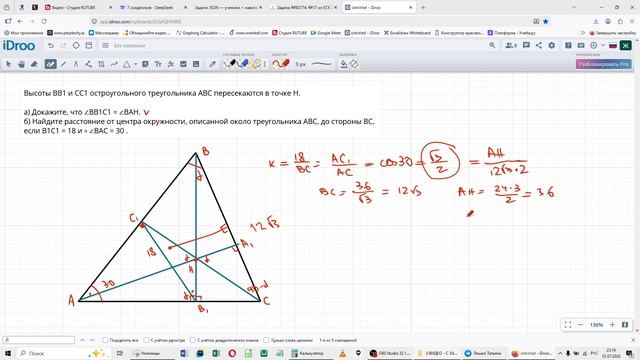
Task: Open the board minimap icon
Action: pyautogui.click(x=625, y=325)
